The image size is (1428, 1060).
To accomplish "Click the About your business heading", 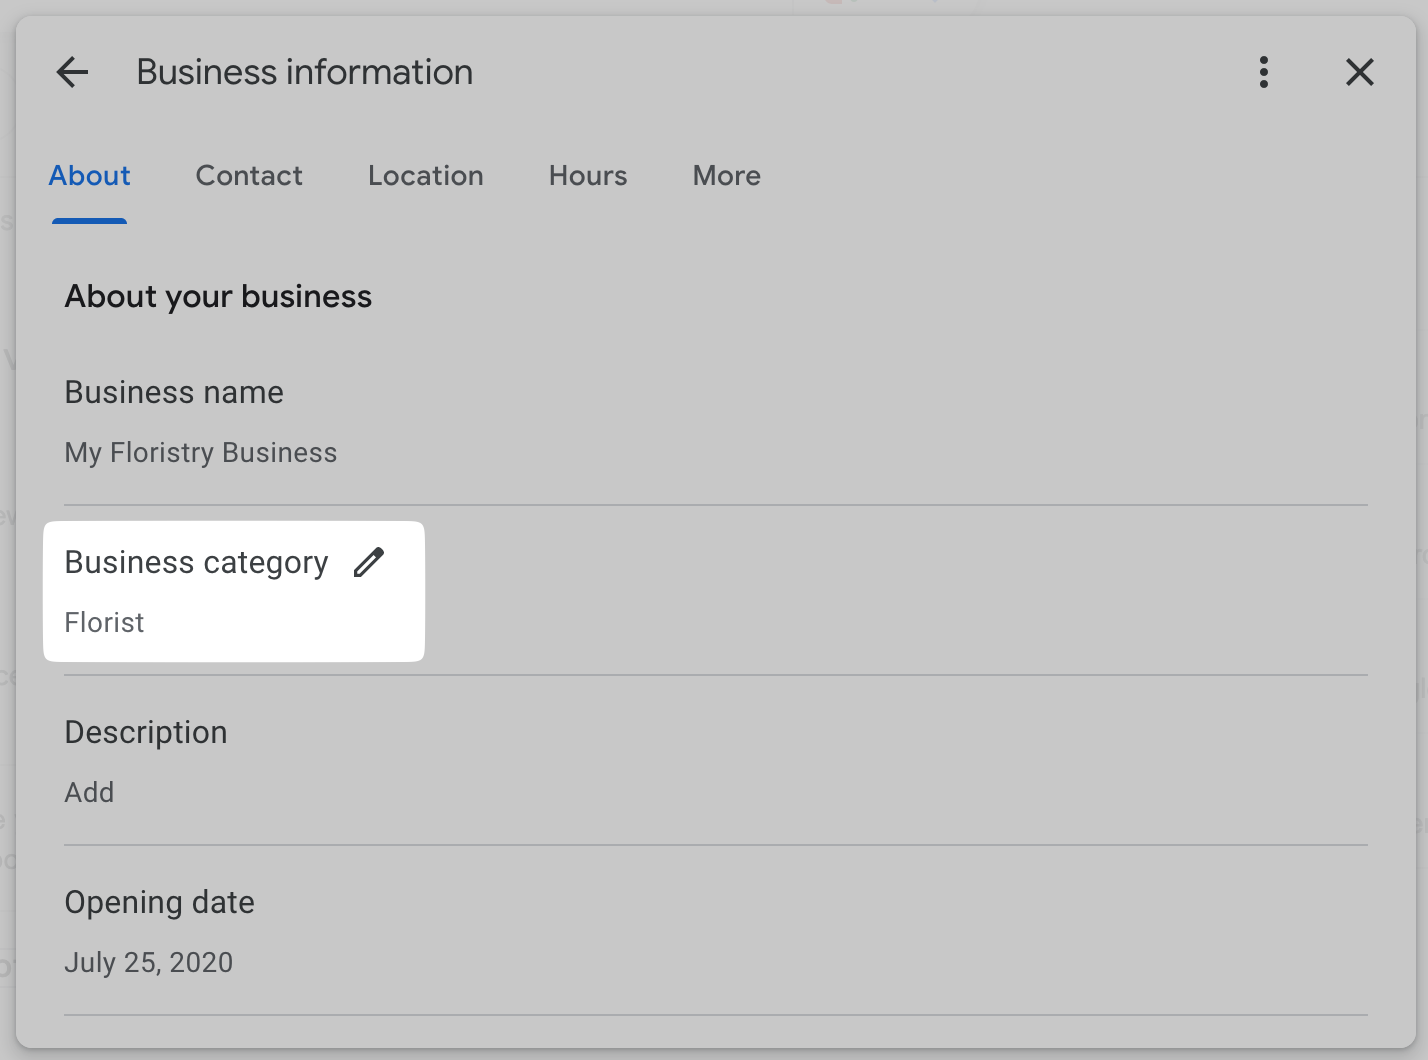I will [218, 296].
